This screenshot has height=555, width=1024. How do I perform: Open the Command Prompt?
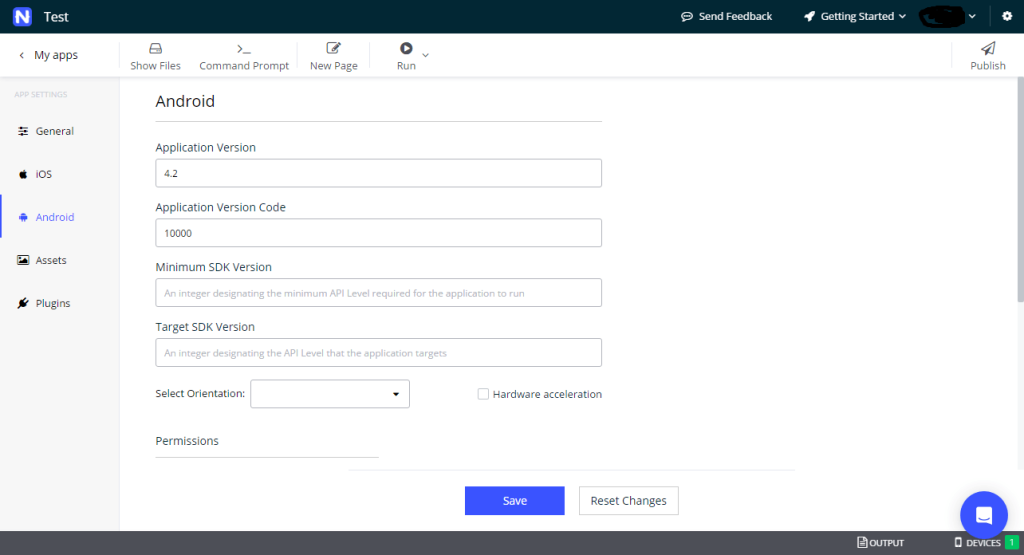(x=244, y=56)
